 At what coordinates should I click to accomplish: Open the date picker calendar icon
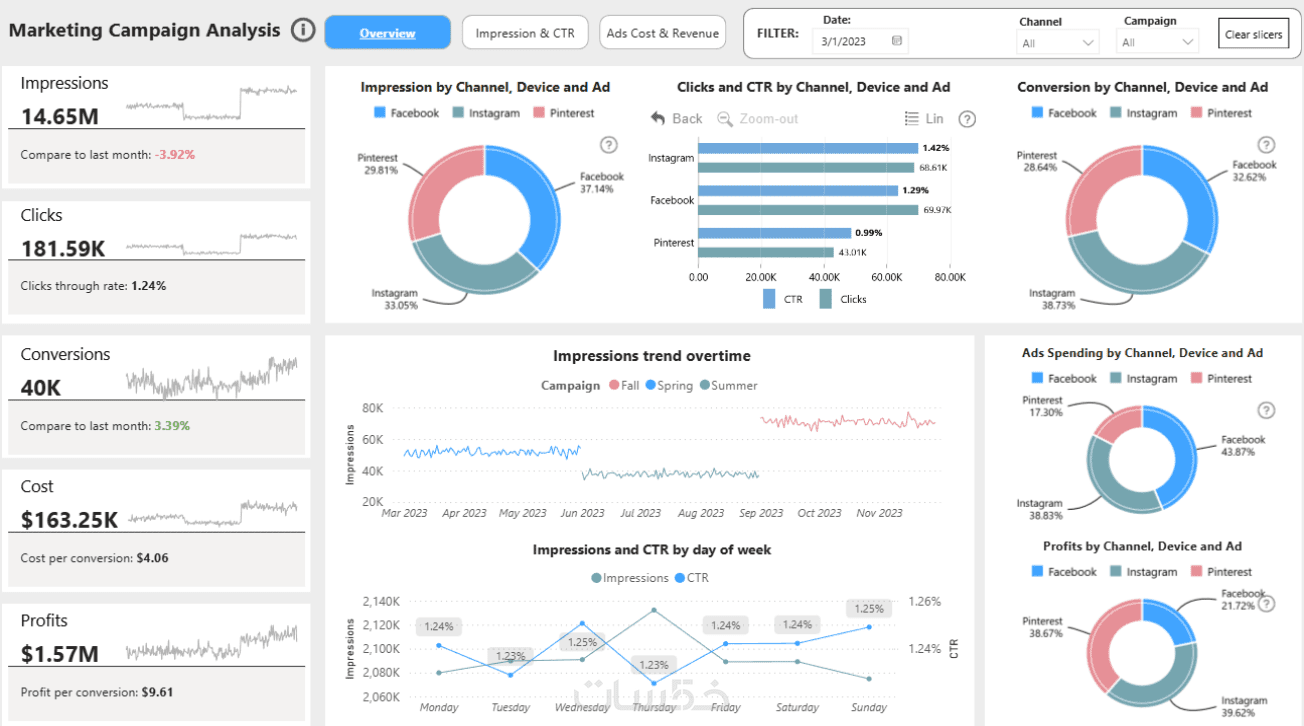(x=896, y=41)
